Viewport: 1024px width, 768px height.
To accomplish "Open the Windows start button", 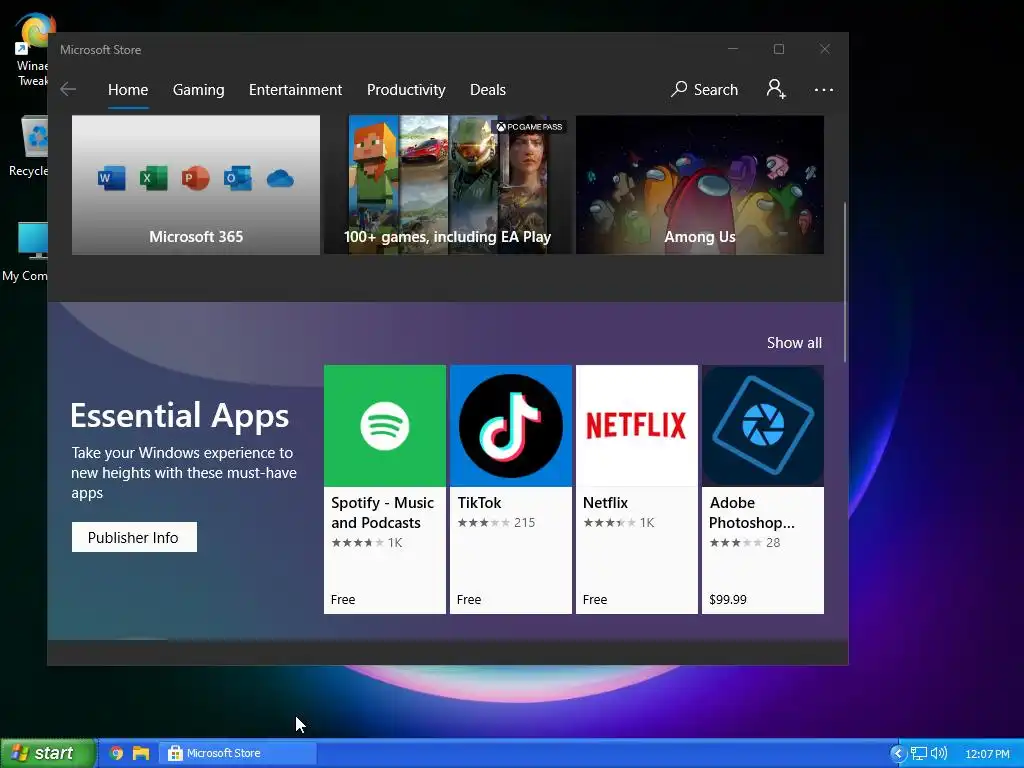I will [x=47, y=753].
